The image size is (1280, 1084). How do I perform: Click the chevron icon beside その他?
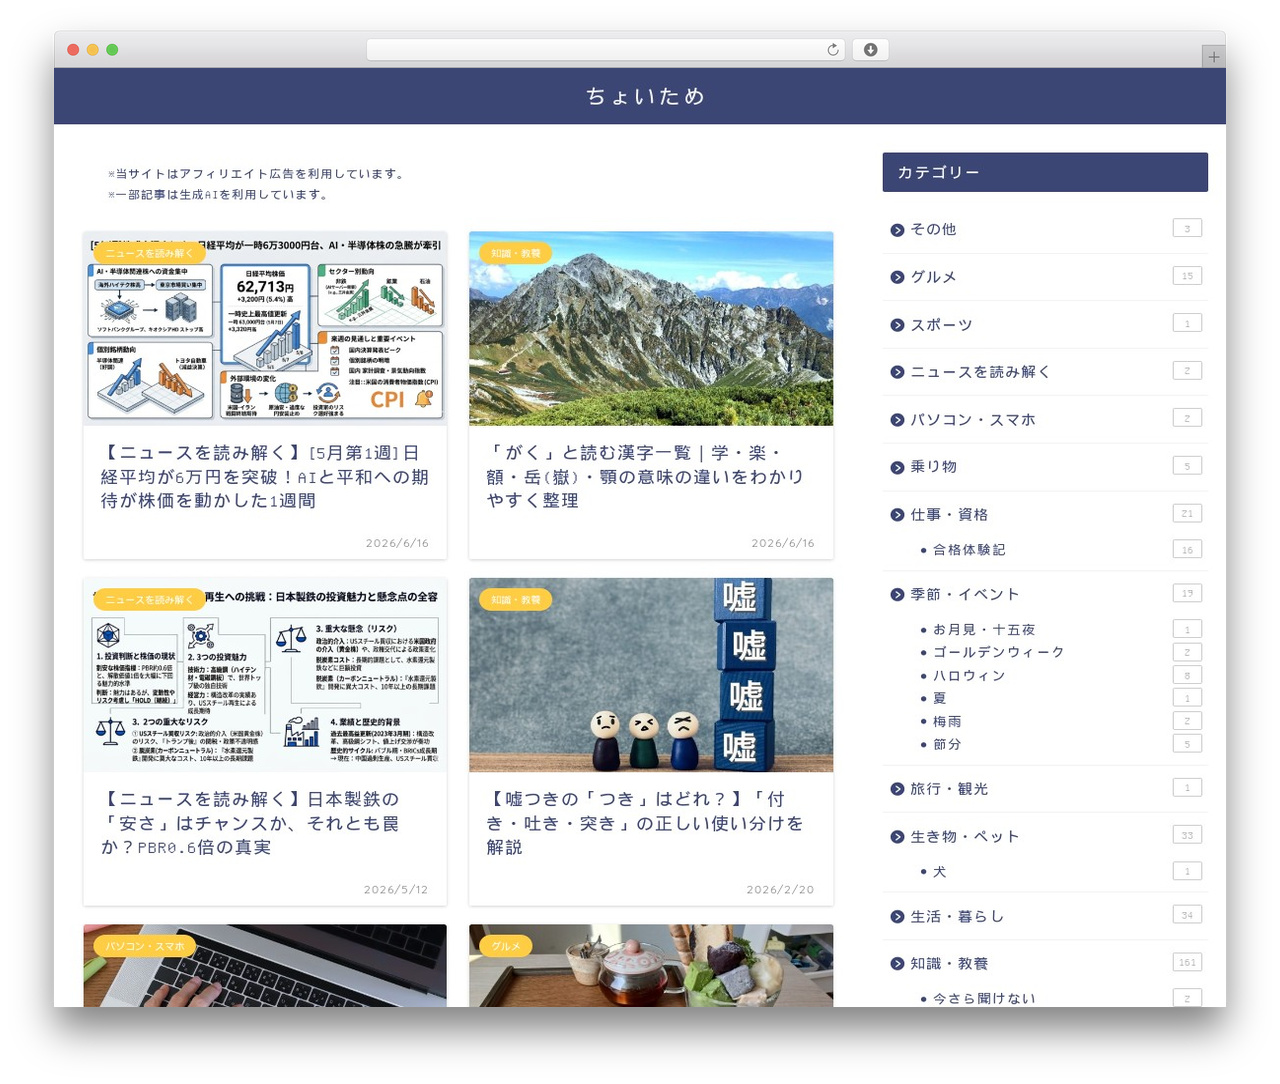point(897,230)
